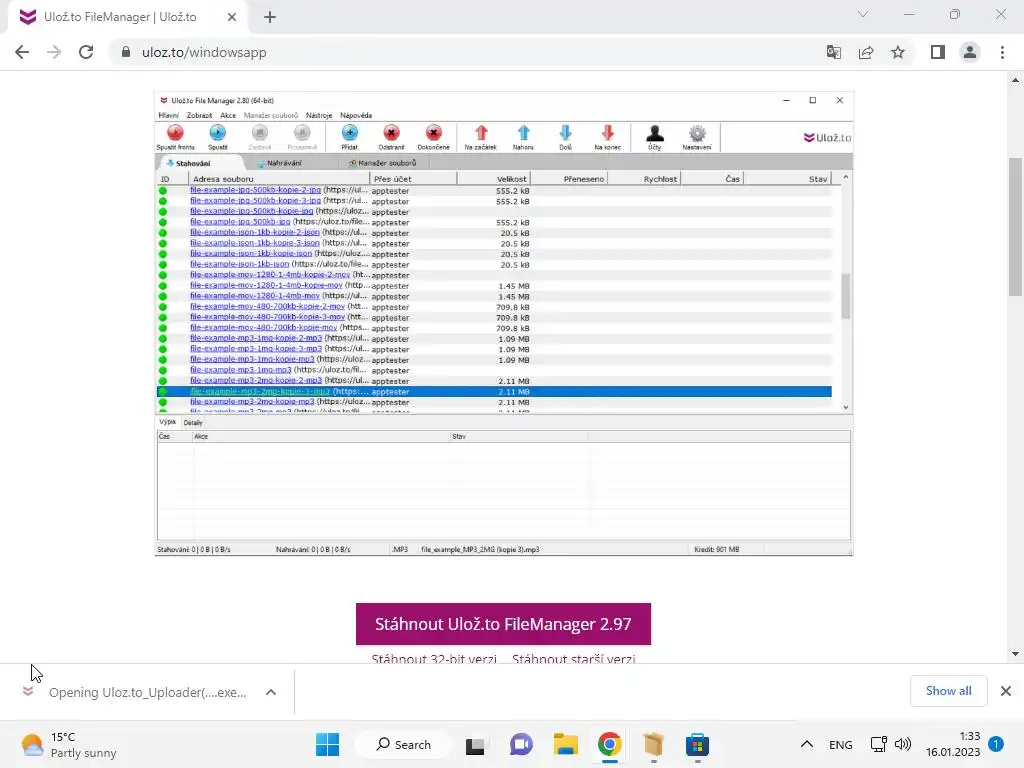This screenshot has height=768, width=1024.
Task: Show hidden system tray icons
Action: point(807,744)
